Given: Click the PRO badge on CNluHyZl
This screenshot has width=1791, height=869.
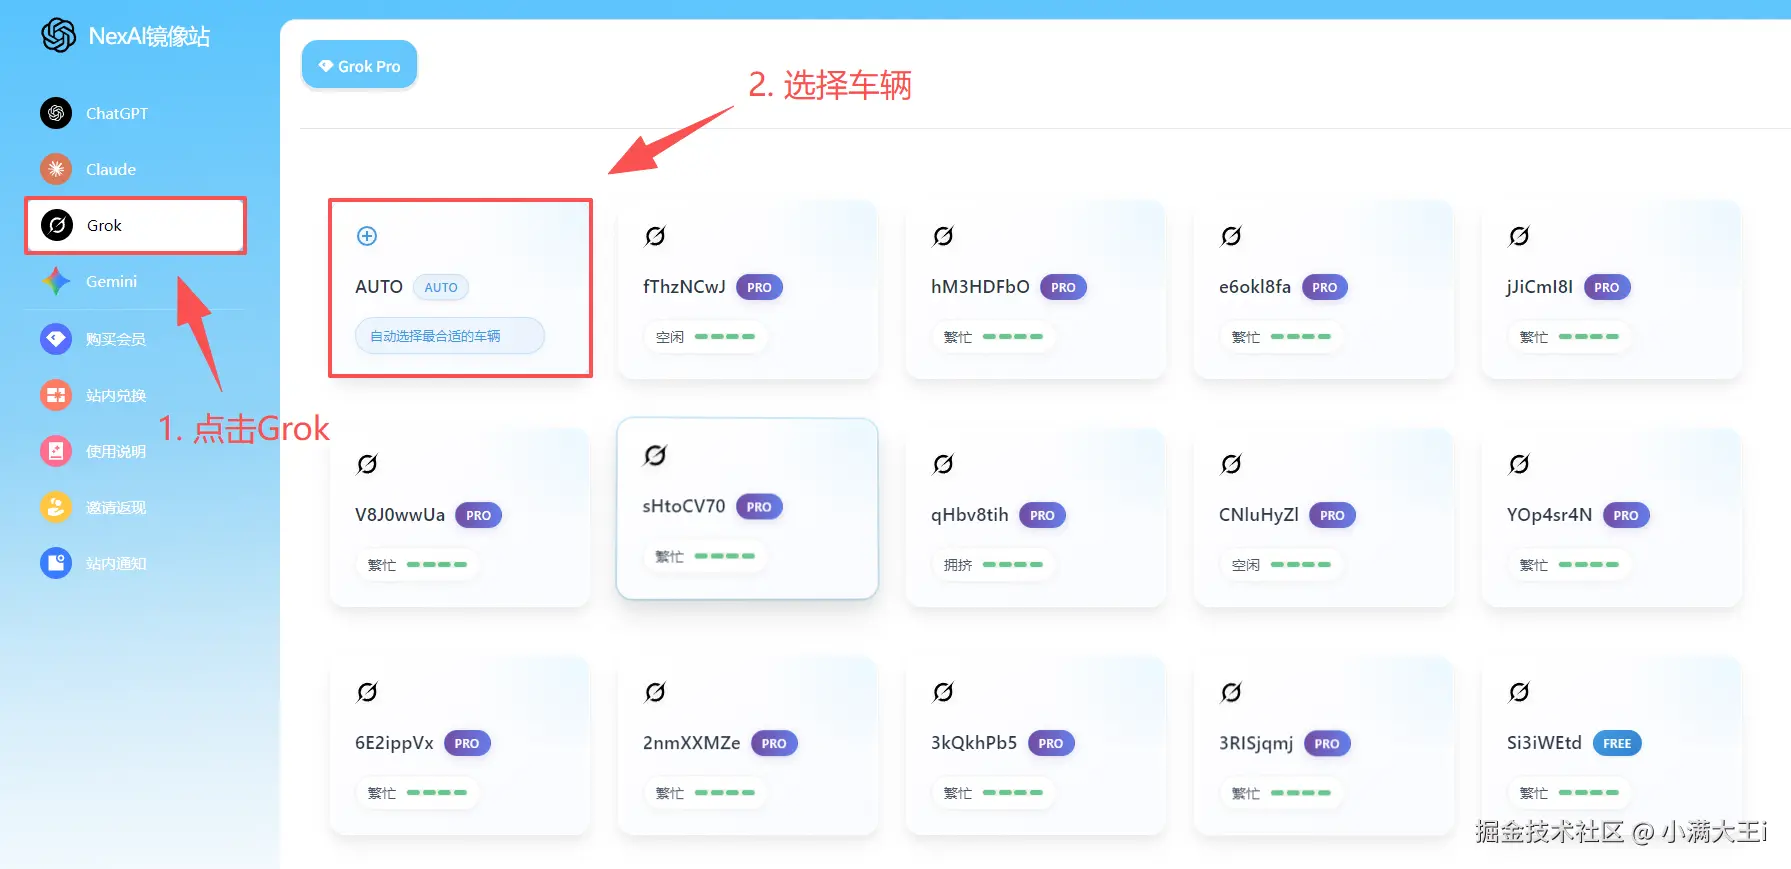Looking at the screenshot, I should (x=1332, y=515).
